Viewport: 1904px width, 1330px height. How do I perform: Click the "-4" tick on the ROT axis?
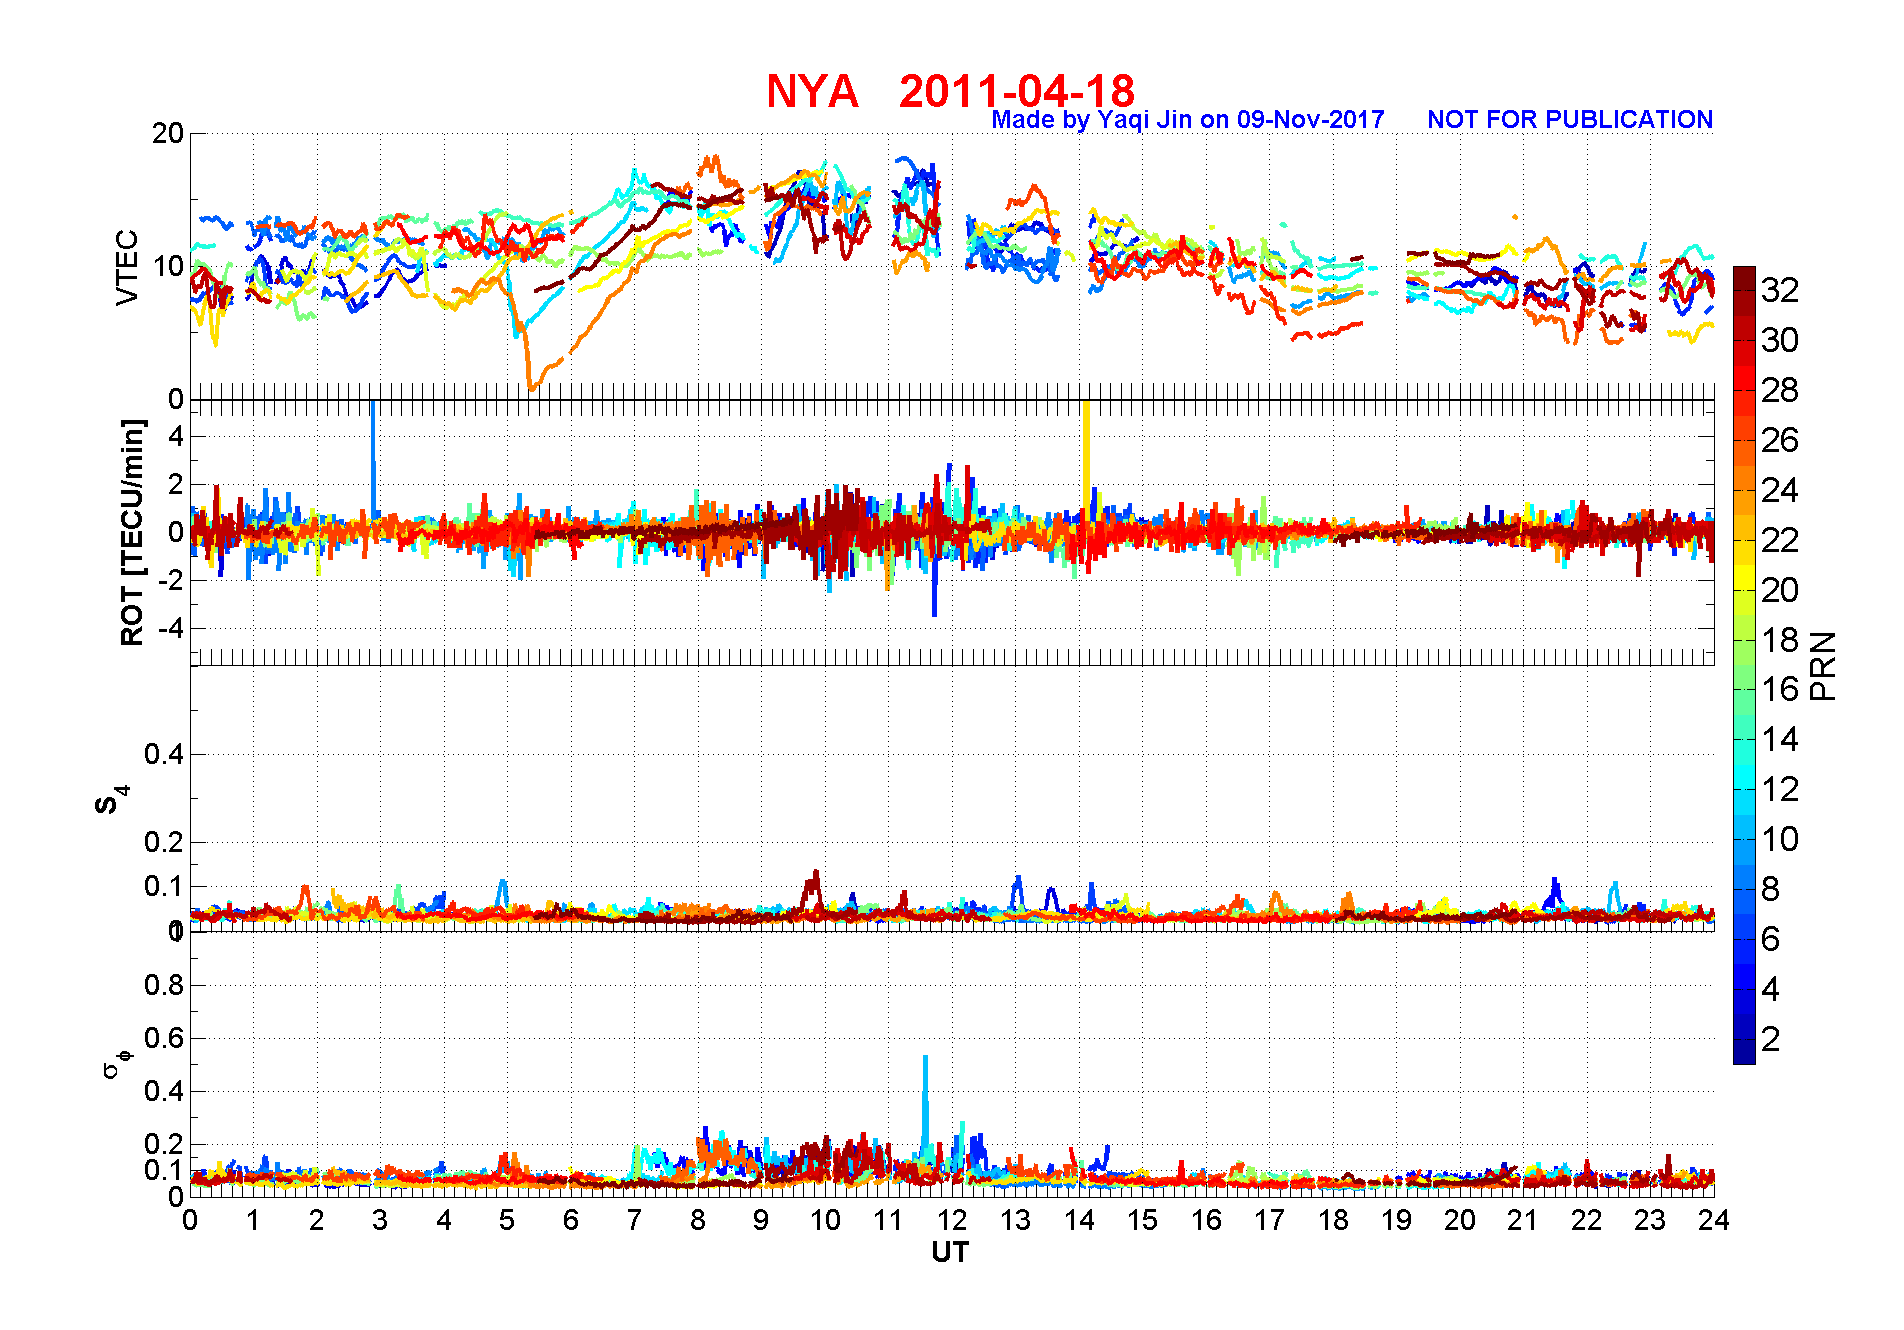tap(170, 628)
